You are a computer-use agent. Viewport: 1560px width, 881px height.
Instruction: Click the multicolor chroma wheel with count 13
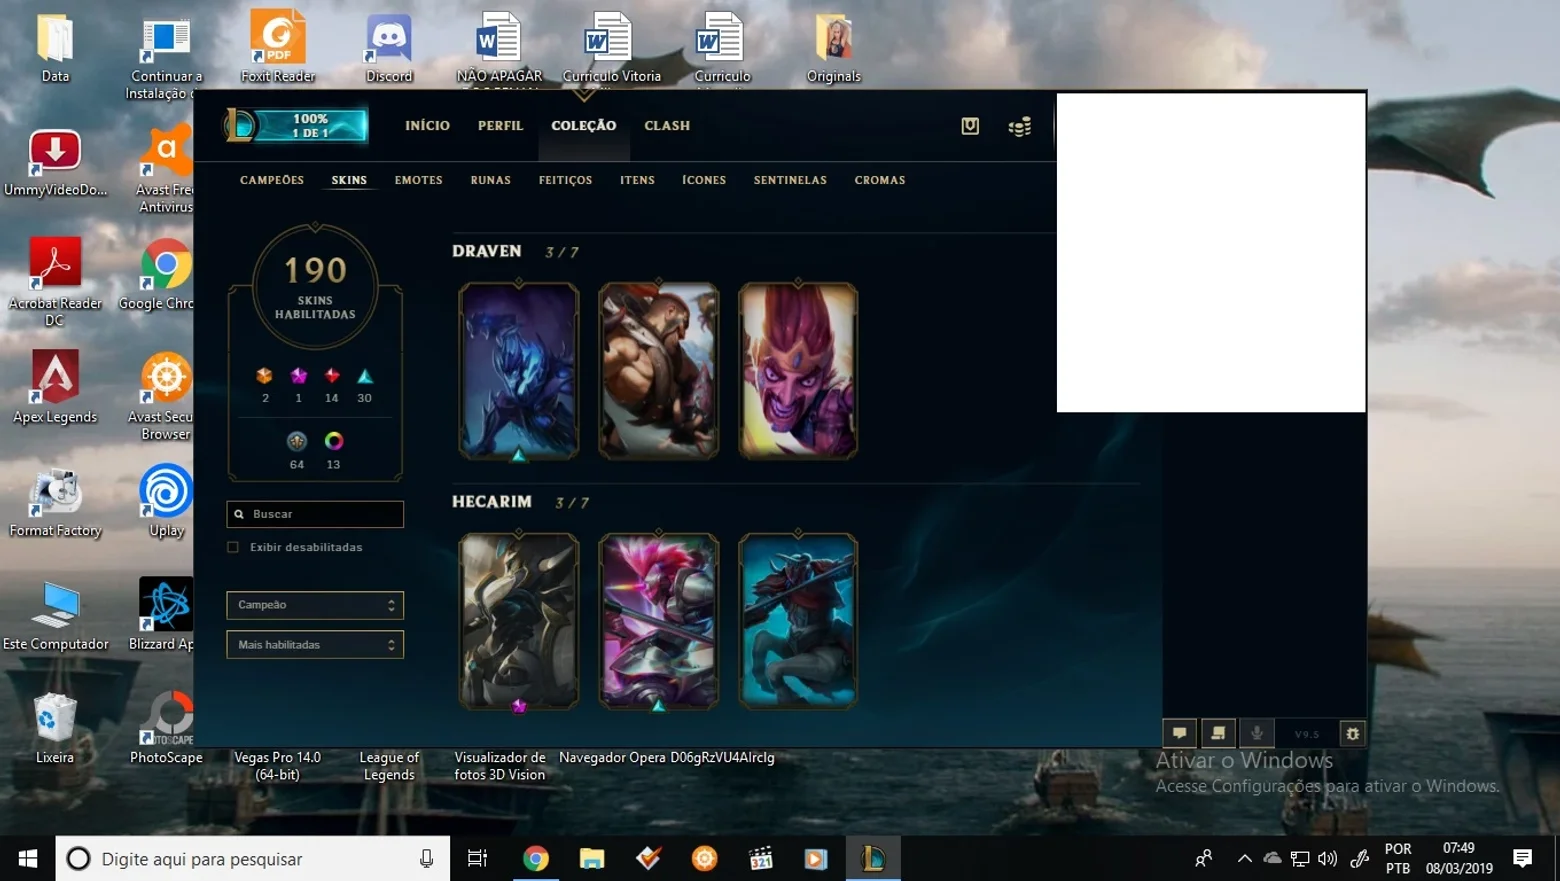(x=334, y=441)
